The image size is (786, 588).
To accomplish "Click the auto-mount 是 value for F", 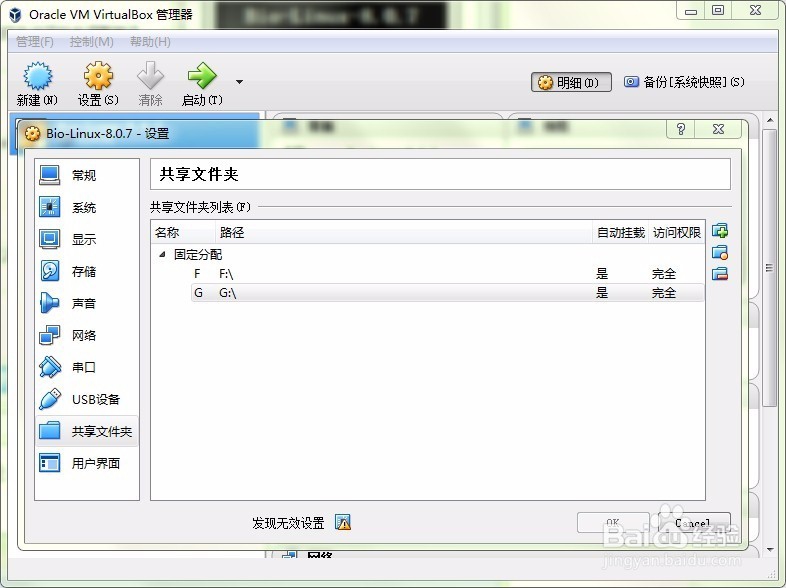I will tap(602, 274).
